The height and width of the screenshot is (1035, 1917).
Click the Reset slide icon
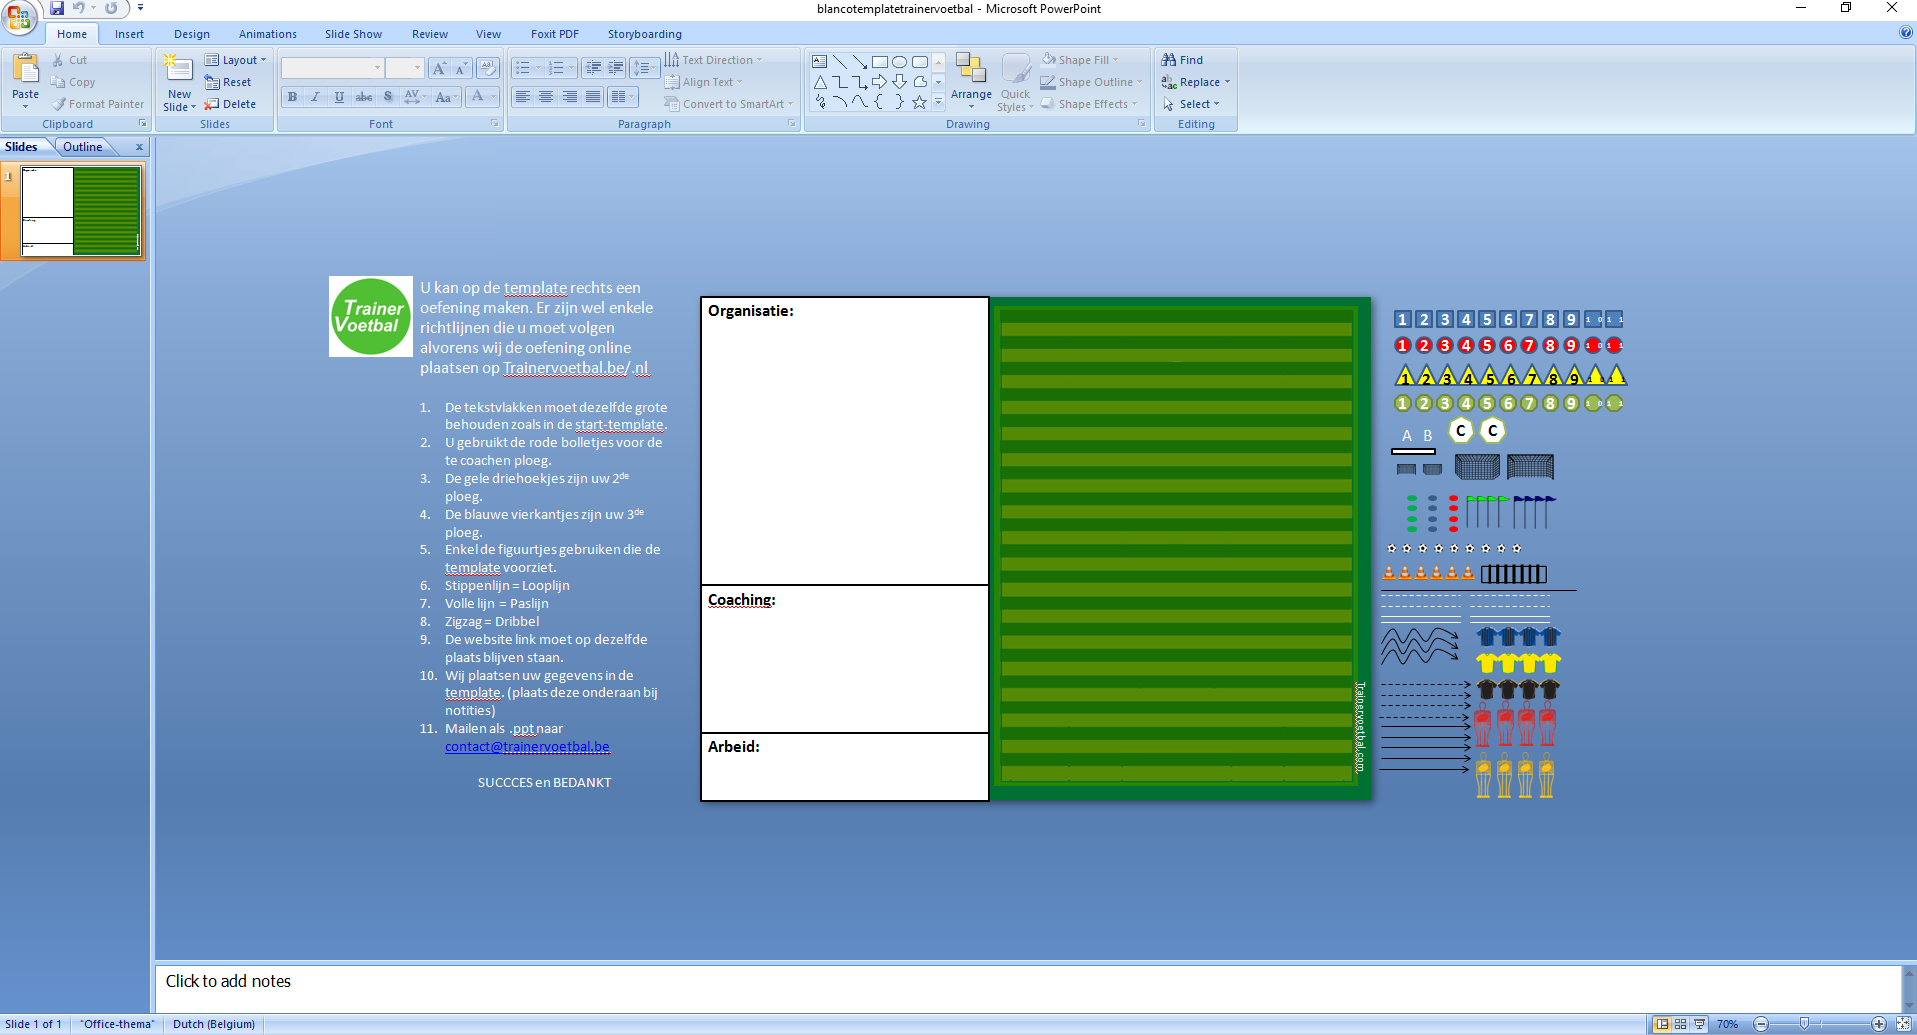coord(212,82)
